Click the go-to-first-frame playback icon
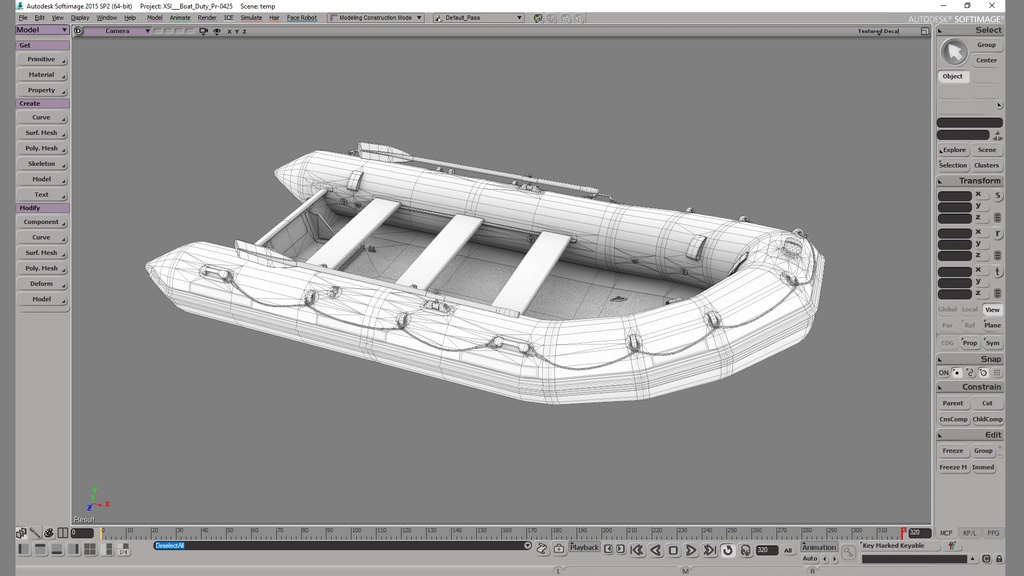This screenshot has width=1024, height=576. coord(636,550)
